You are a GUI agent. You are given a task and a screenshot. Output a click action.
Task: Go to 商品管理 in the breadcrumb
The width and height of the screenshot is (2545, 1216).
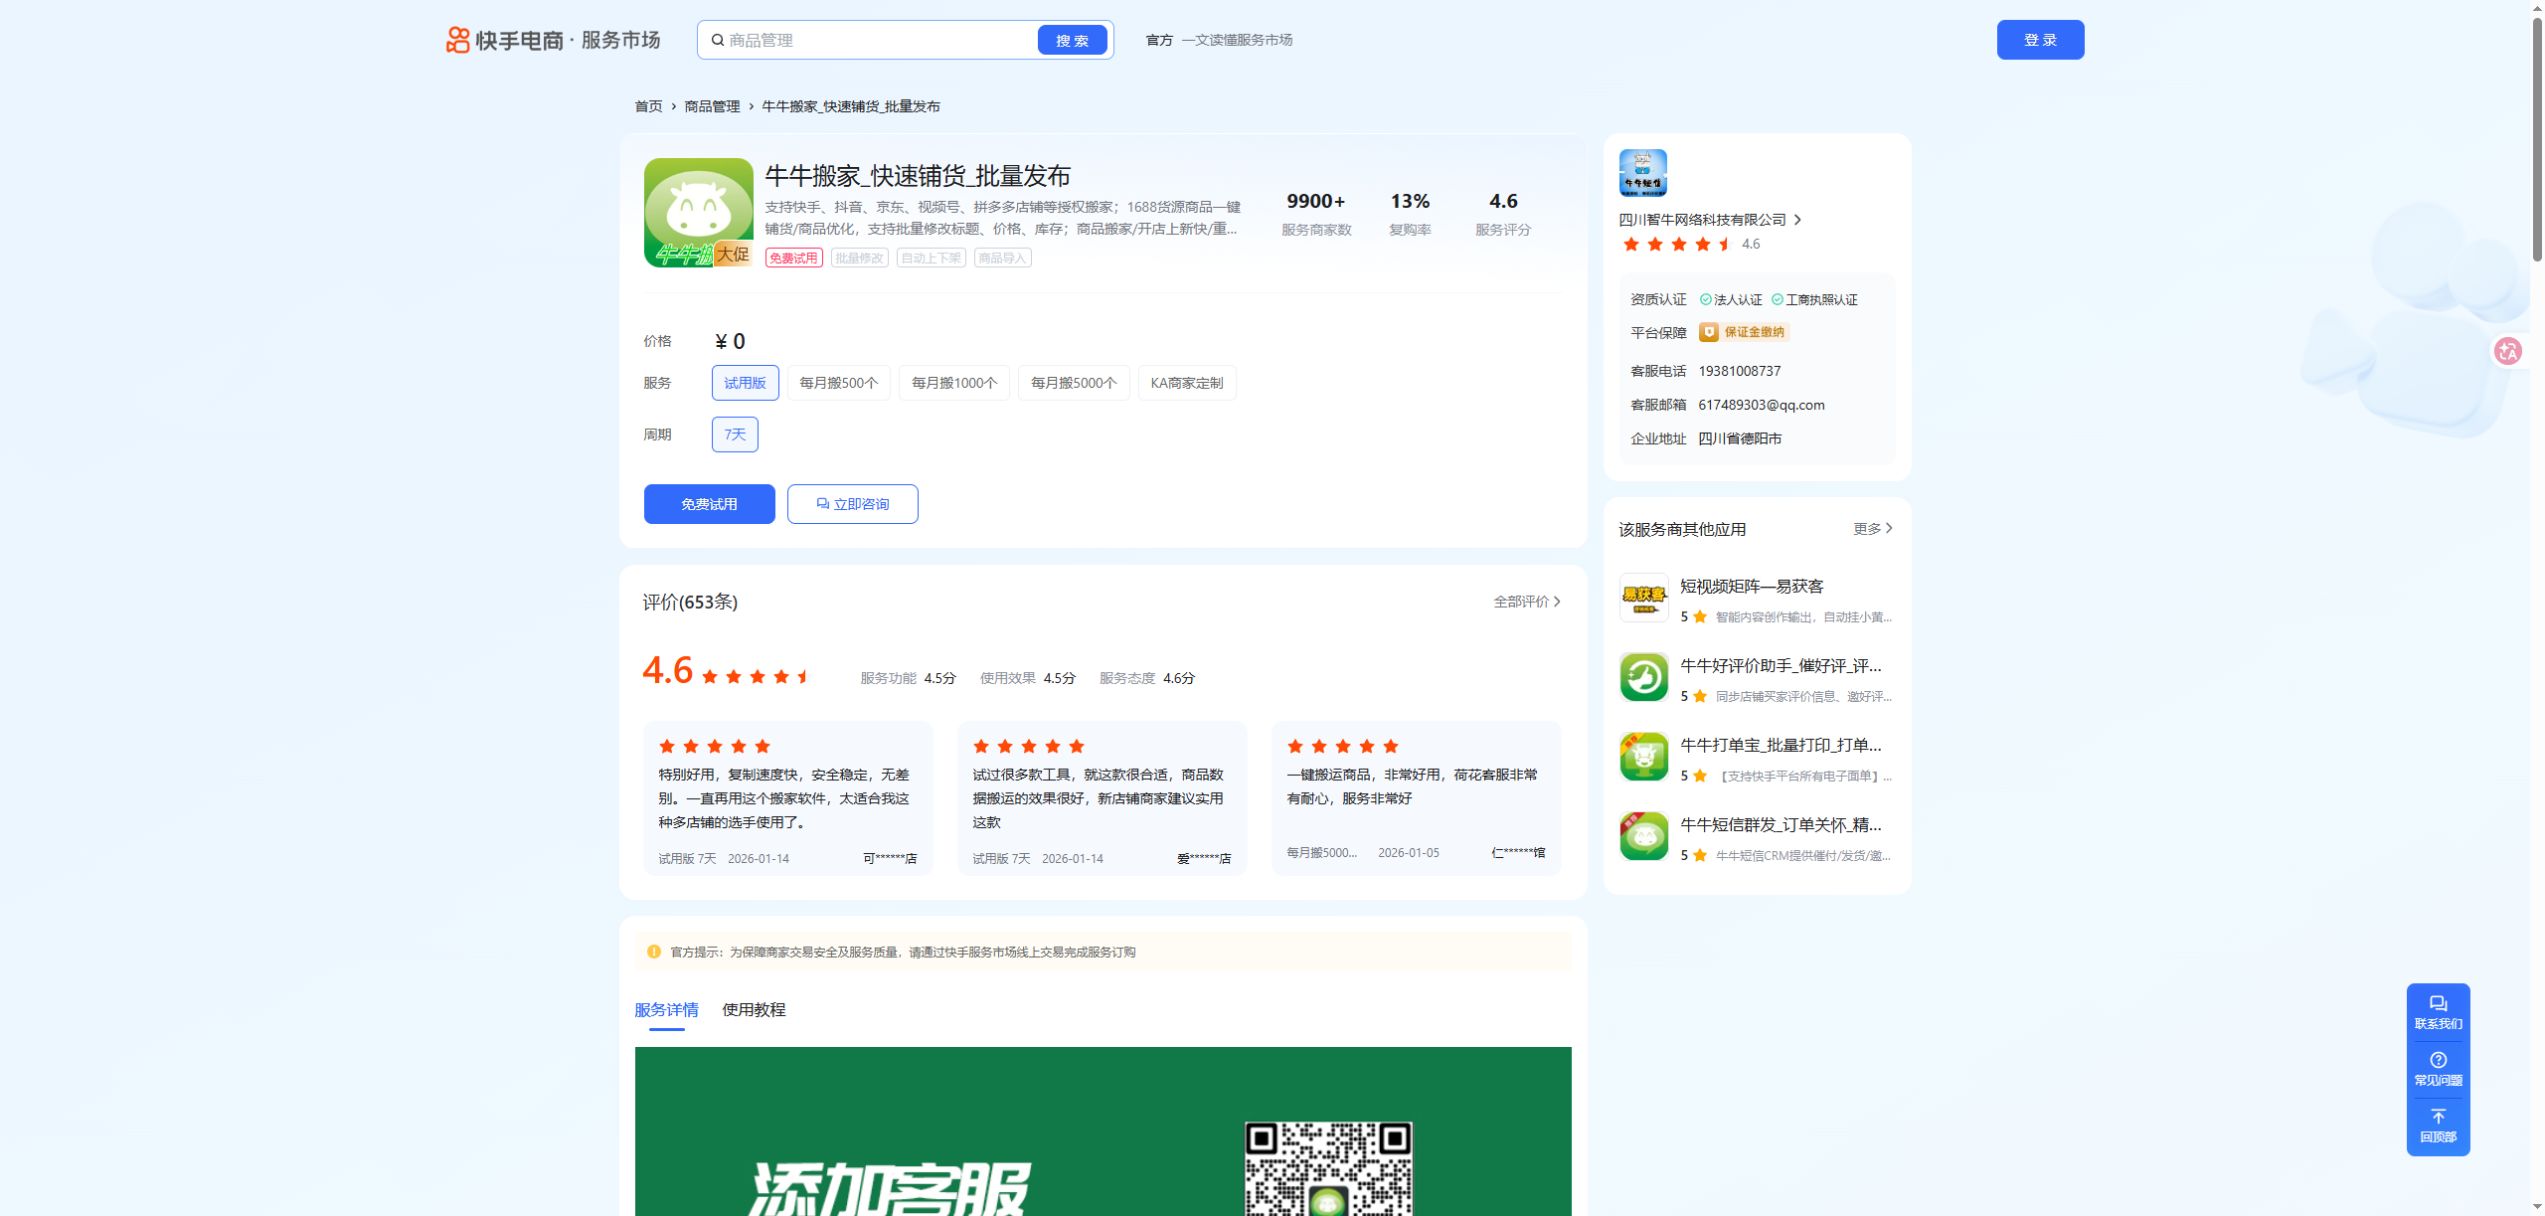point(711,106)
